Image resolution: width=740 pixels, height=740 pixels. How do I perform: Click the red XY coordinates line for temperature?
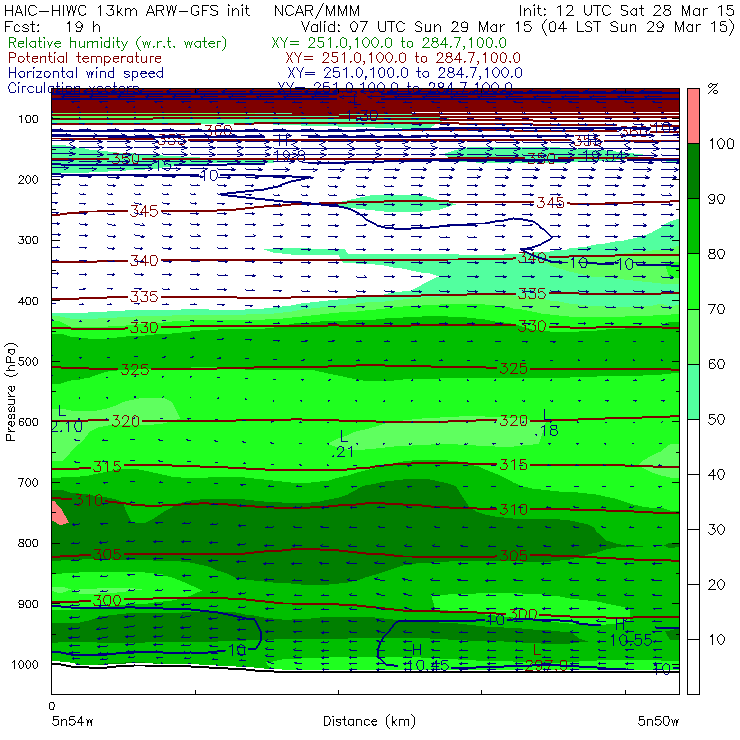(403, 58)
